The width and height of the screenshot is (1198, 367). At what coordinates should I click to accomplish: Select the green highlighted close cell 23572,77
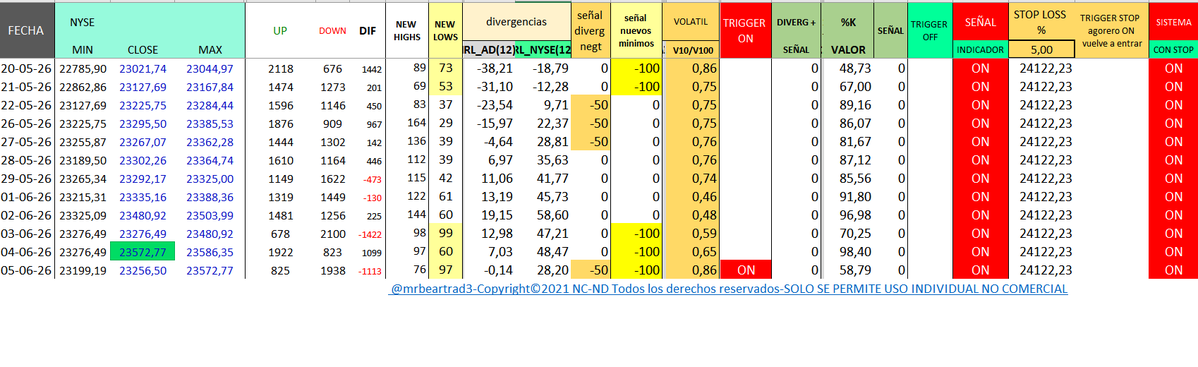tap(143, 252)
